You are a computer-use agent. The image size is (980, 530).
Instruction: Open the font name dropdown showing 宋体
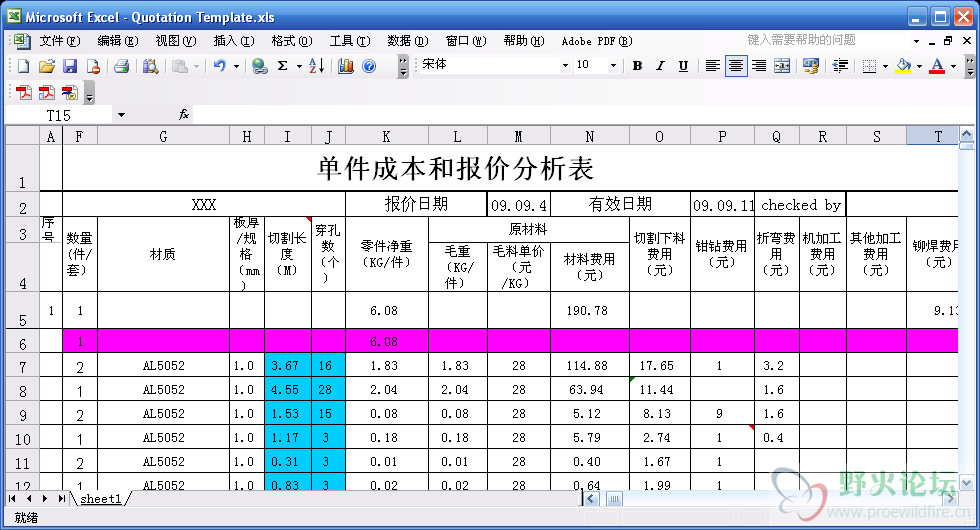tap(565, 65)
